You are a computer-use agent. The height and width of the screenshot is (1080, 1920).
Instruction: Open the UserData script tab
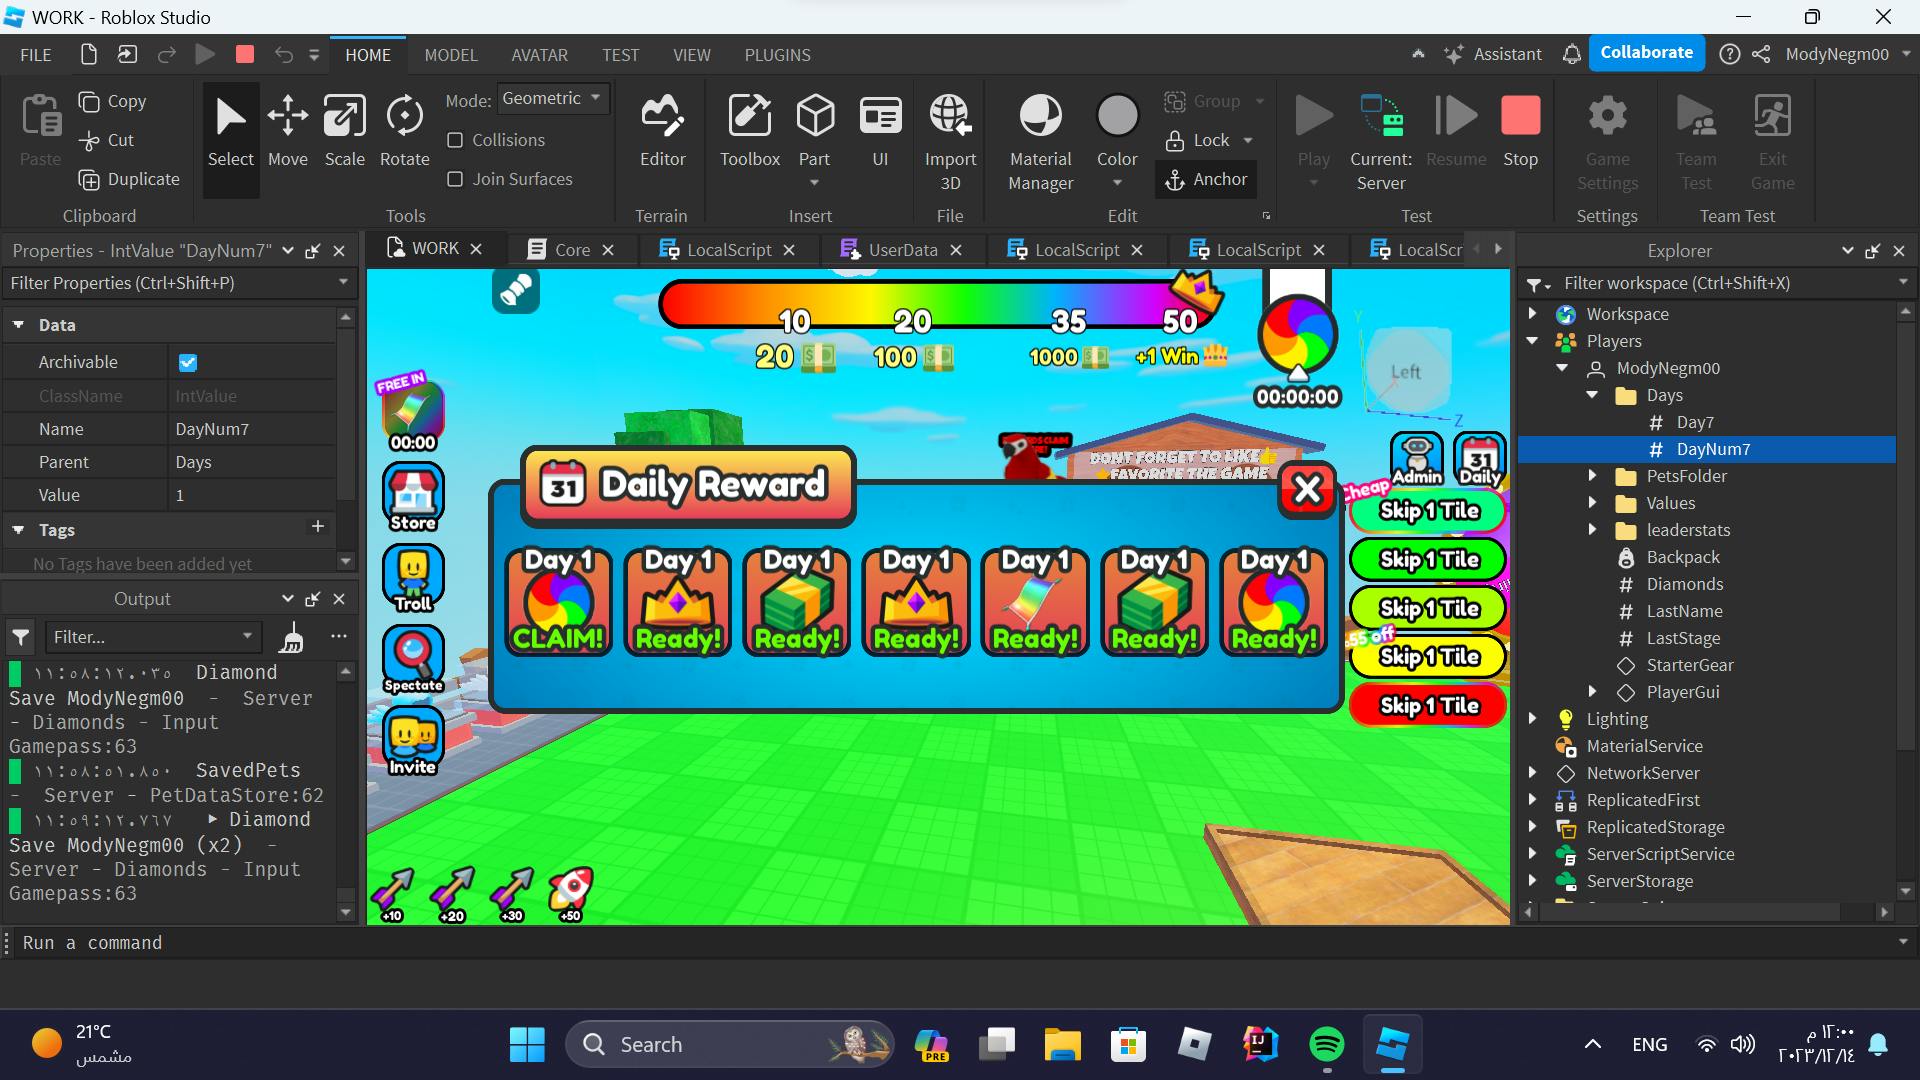pyautogui.click(x=901, y=250)
